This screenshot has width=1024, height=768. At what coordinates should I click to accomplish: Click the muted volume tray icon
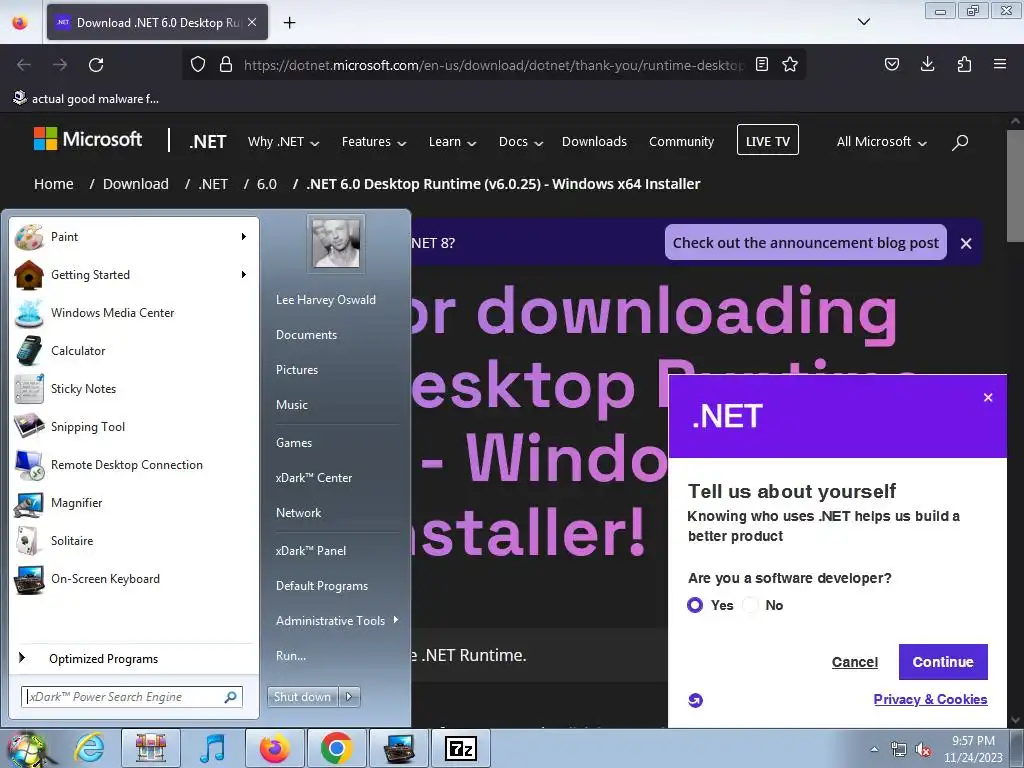(923, 750)
